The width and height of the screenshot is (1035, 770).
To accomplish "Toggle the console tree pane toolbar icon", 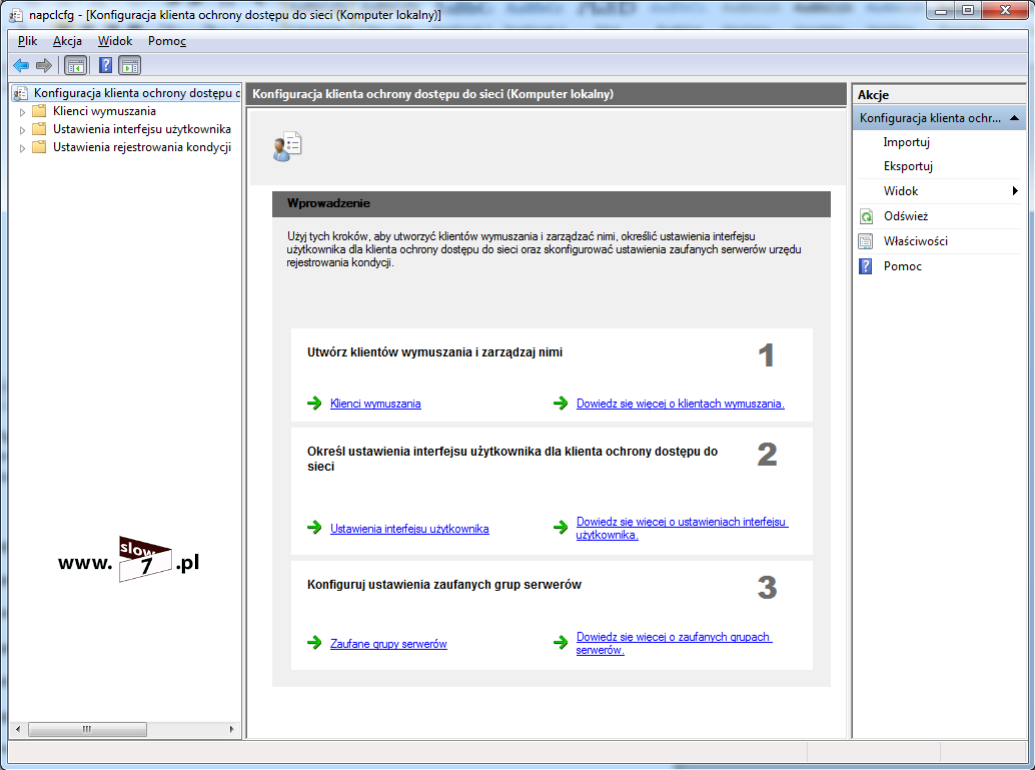I will [75, 65].
